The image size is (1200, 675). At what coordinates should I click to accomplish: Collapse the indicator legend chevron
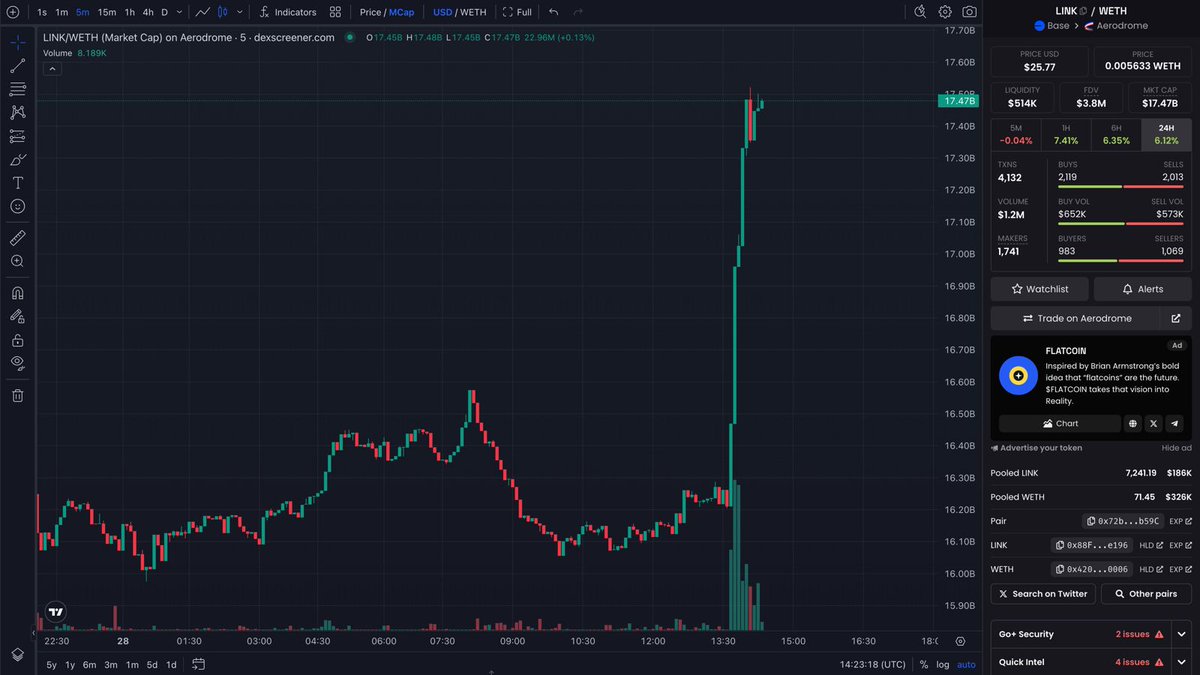[52, 68]
